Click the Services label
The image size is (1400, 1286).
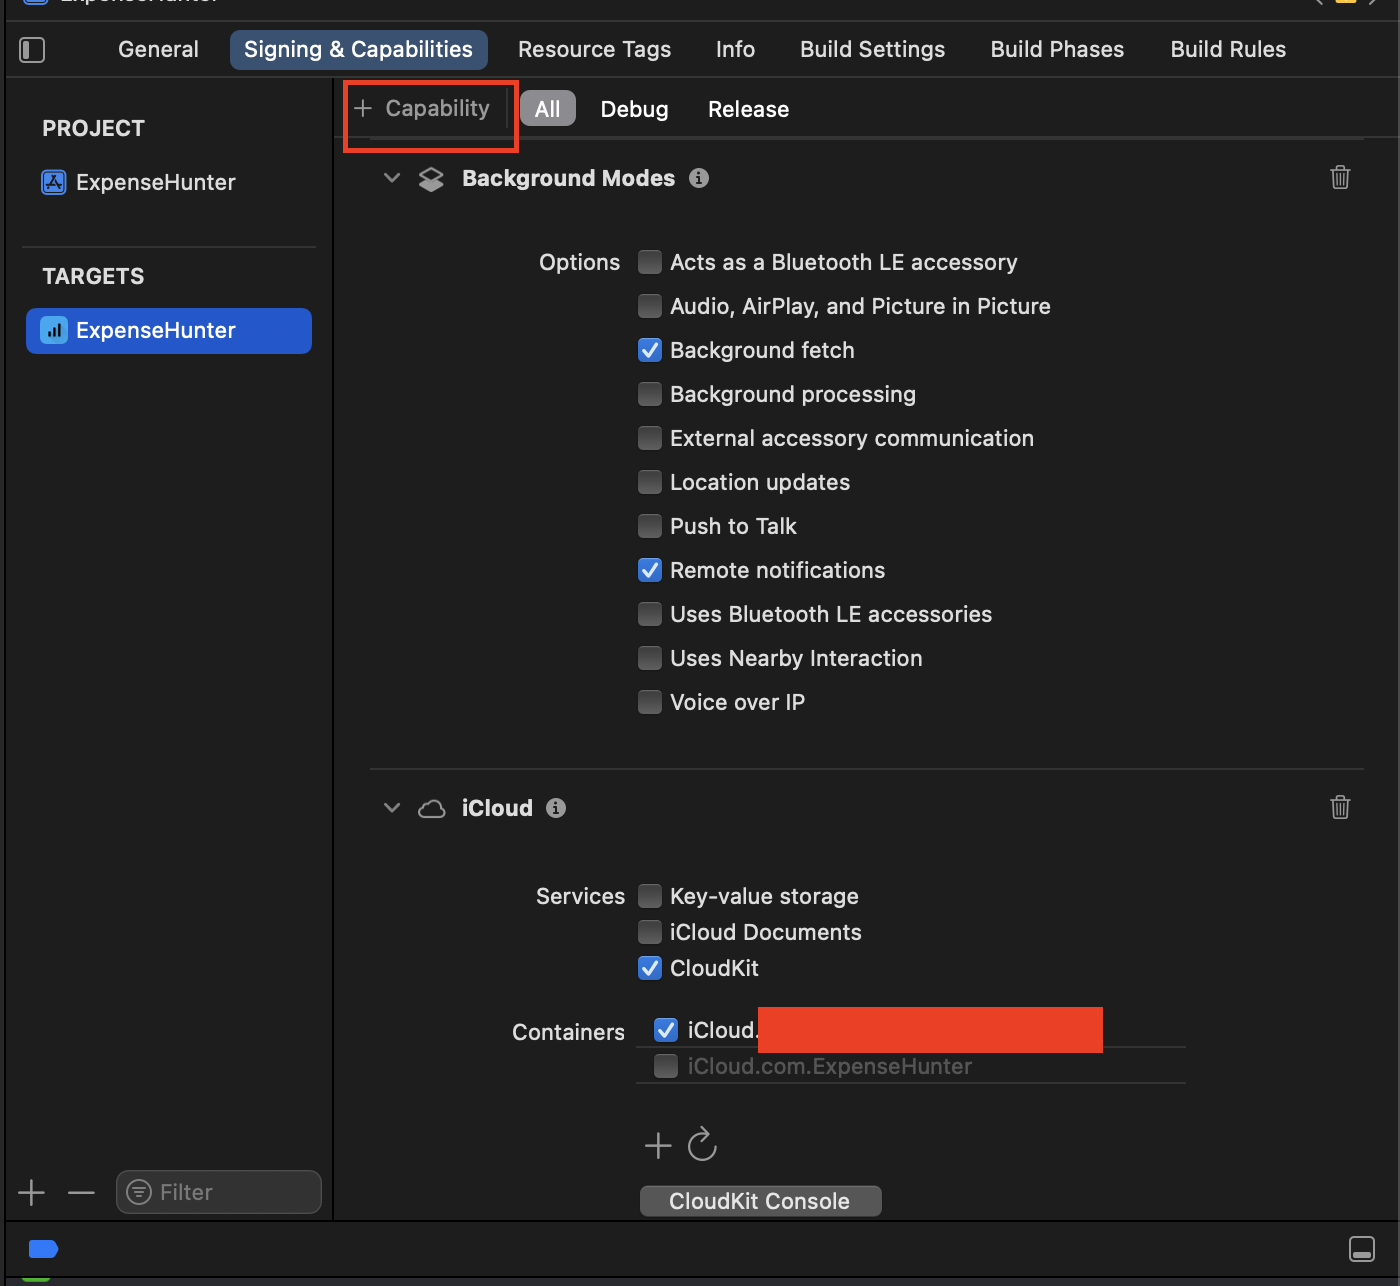580,896
